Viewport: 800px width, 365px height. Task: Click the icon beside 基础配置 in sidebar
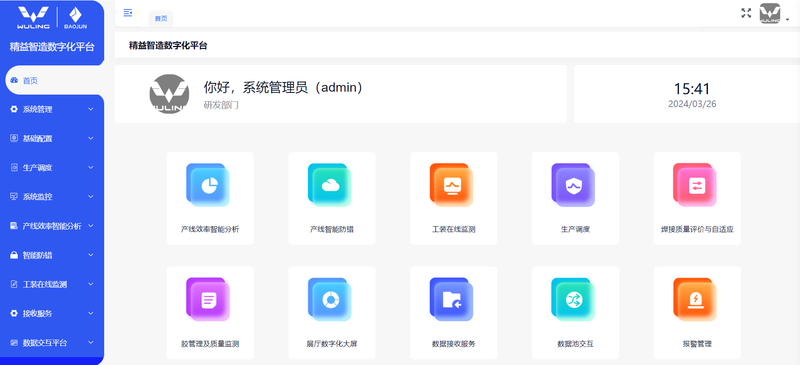14,138
